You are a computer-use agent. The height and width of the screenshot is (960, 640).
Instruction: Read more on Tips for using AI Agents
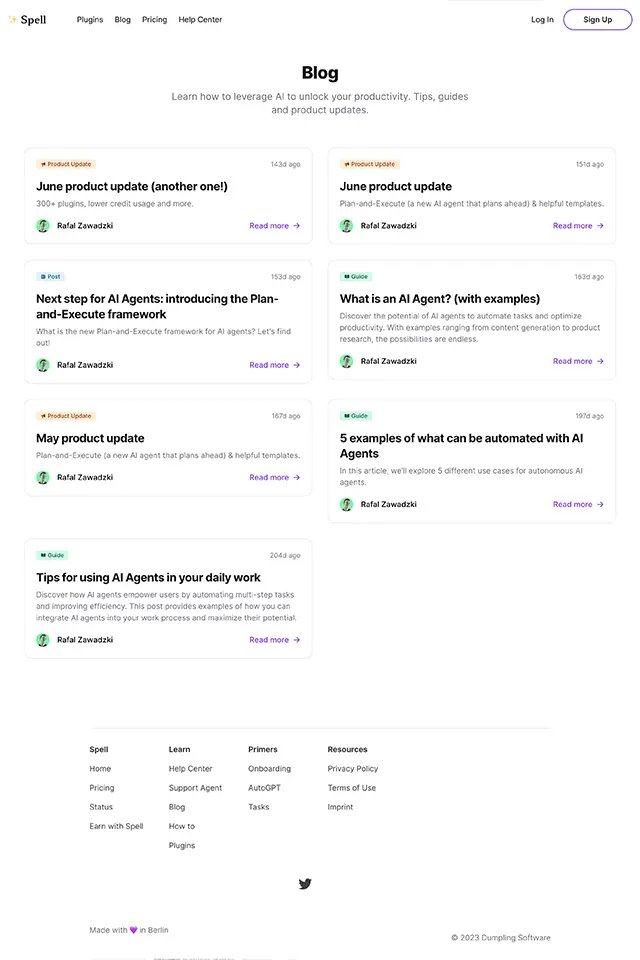[274, 640]
